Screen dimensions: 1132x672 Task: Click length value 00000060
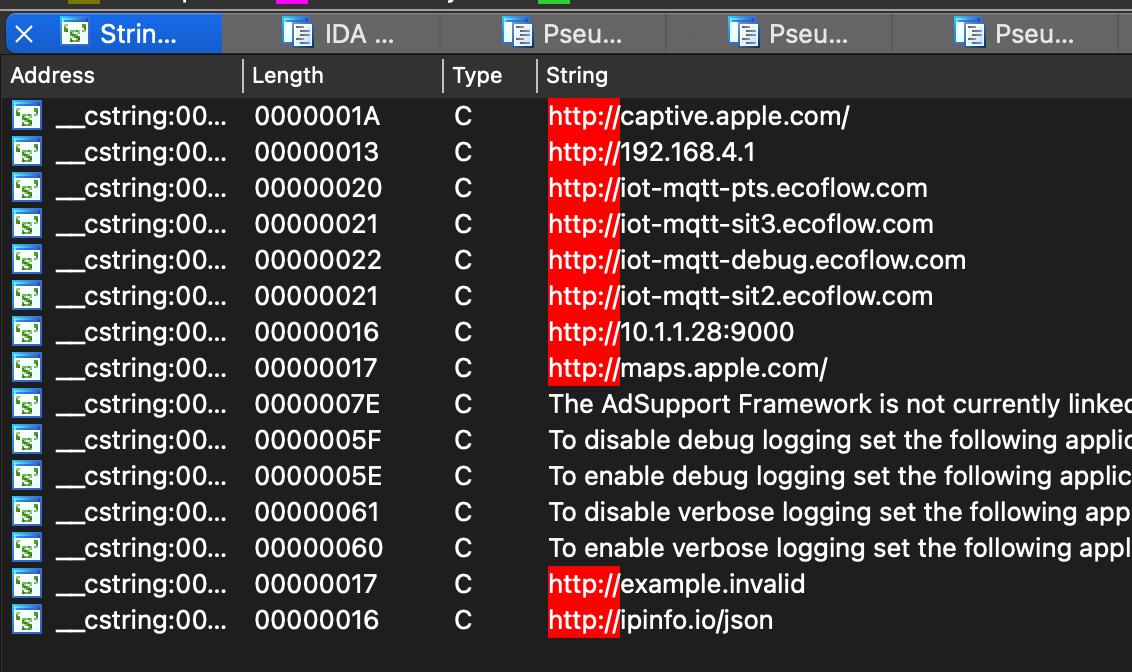point(318,549)
